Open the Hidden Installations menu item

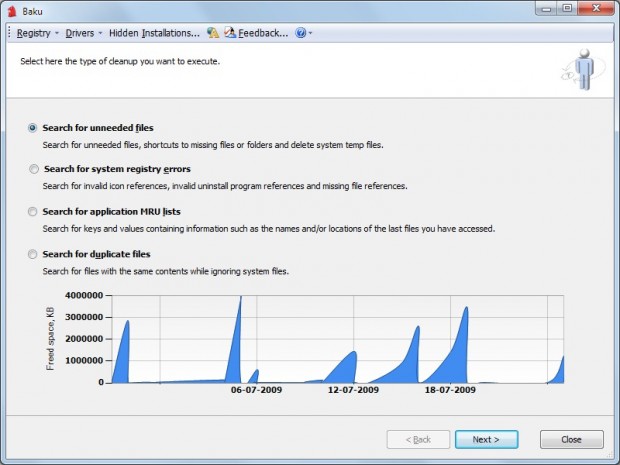pos(154,33)
